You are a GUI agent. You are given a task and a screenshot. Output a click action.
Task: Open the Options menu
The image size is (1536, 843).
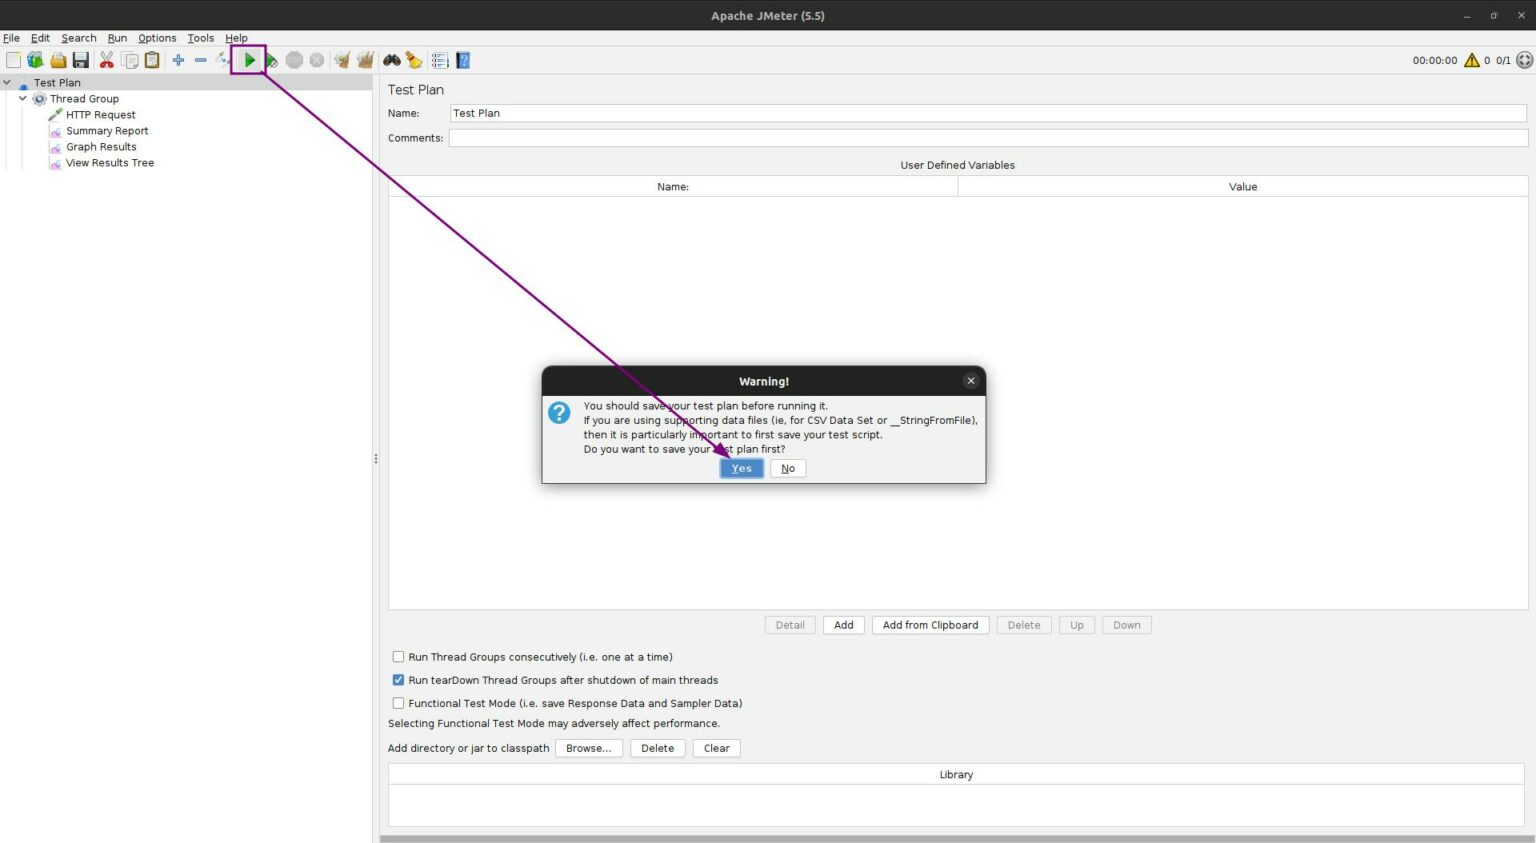[x=157, y=38]
